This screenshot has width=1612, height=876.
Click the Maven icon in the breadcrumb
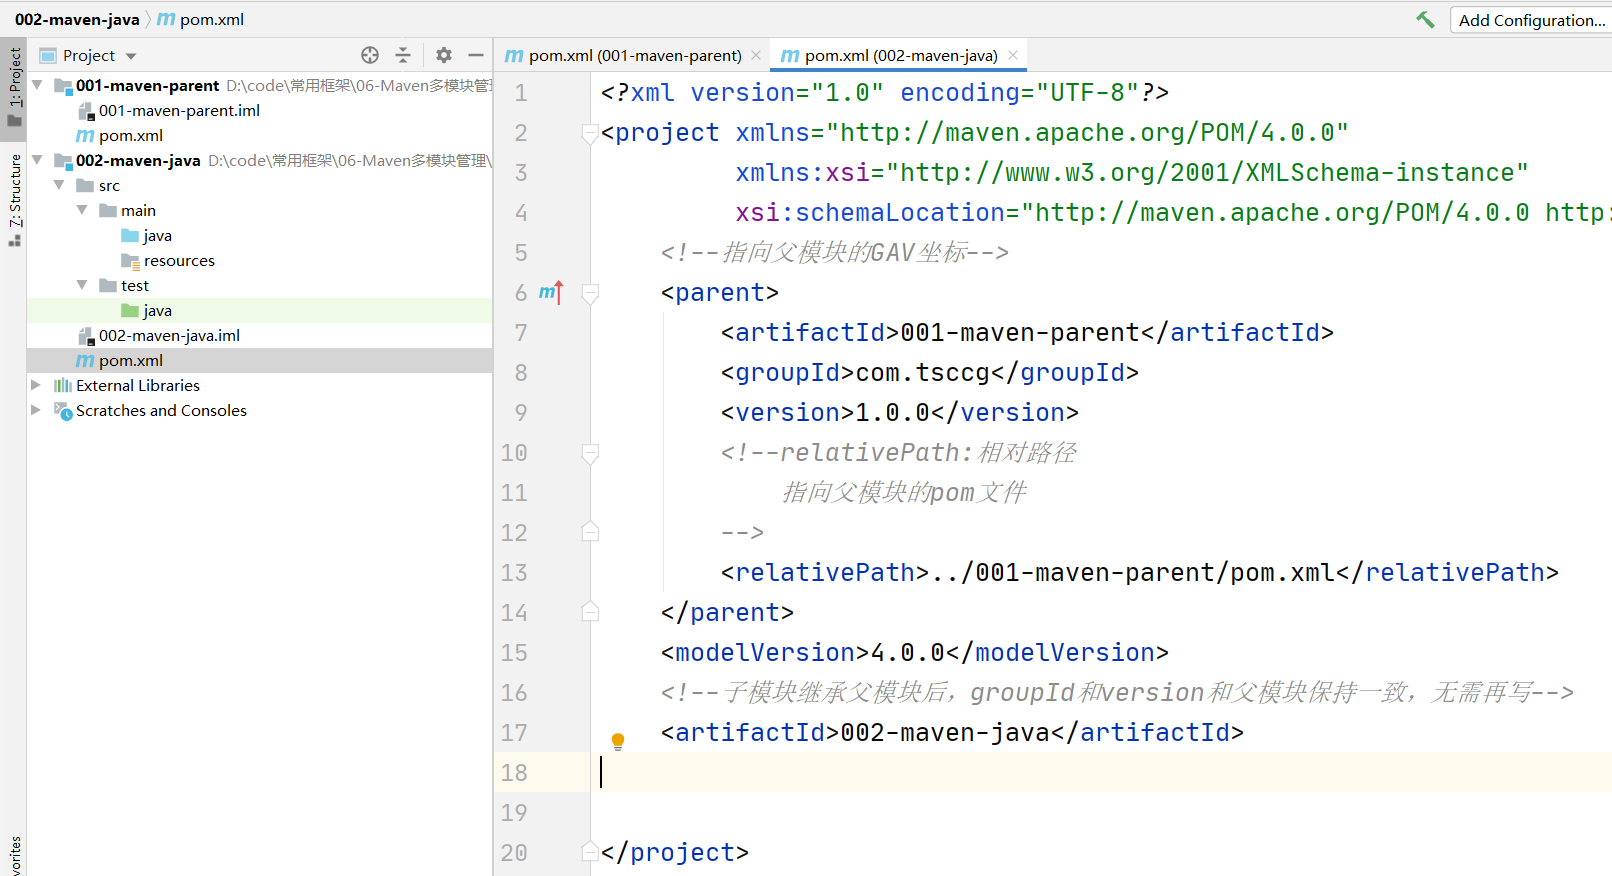click(x=166, y=19)
